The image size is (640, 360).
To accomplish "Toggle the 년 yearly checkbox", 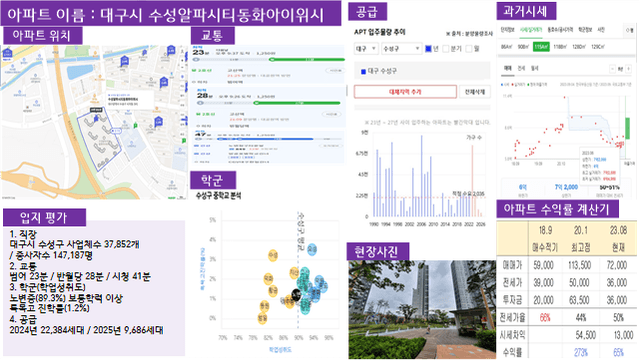I will point(428,49).
